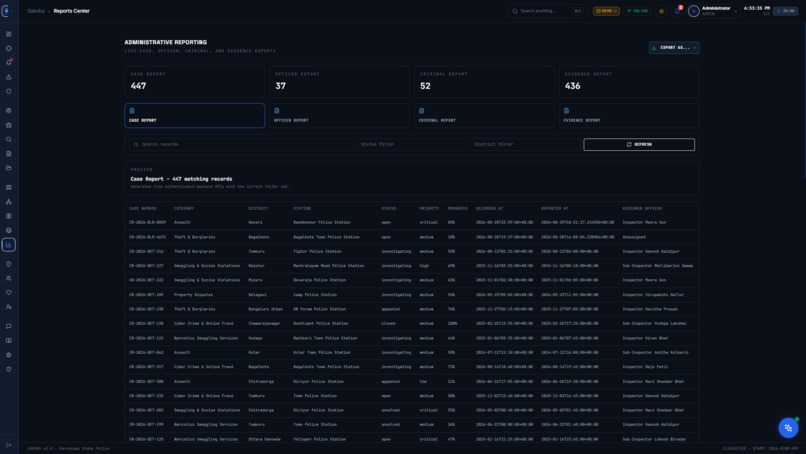Click the Case Report 447 stat card

tap(195, 81)
